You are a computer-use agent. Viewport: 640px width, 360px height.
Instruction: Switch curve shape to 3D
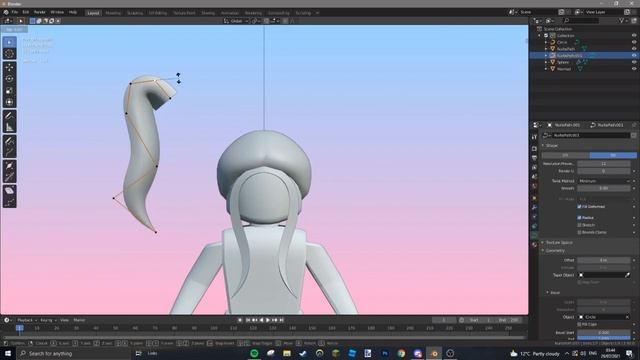pos(613,155)
